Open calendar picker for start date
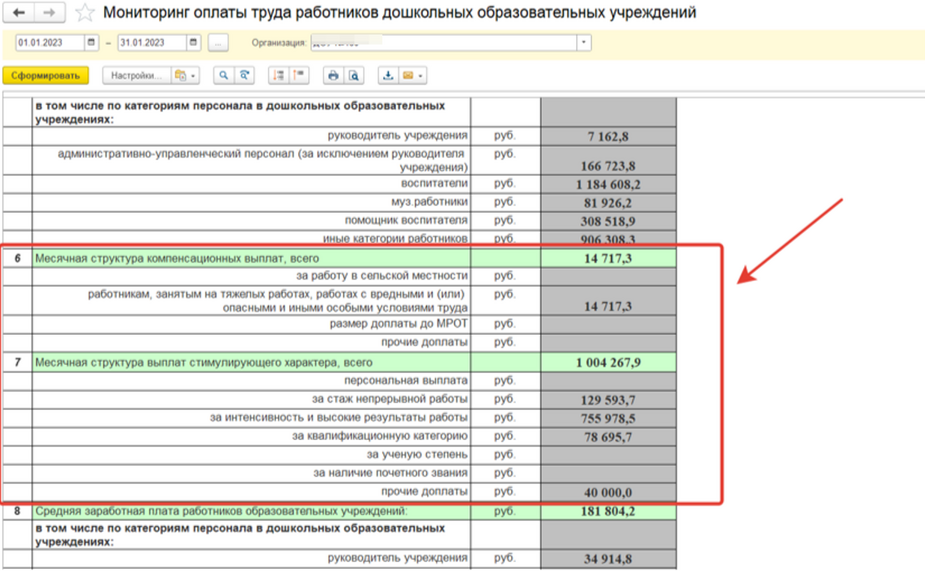 (x=92, y=43)
